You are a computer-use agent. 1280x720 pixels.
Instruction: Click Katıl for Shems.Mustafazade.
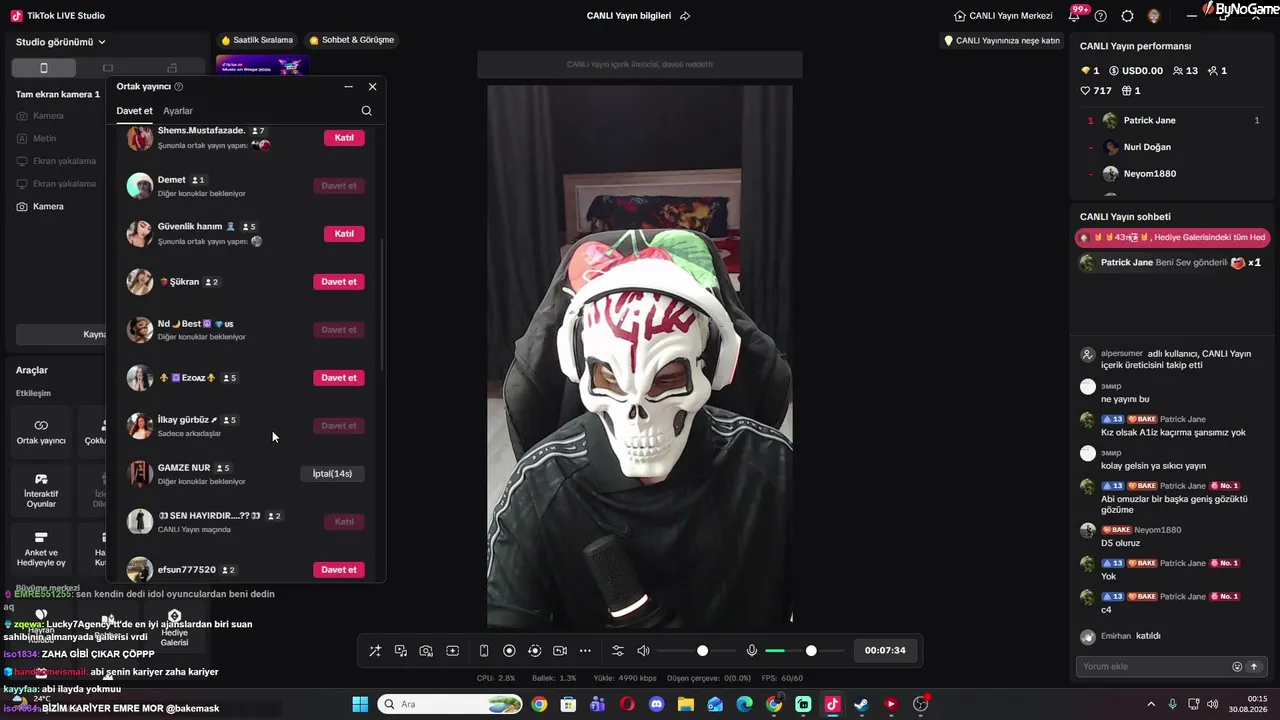pyautogui.click(x=344, y=138)
